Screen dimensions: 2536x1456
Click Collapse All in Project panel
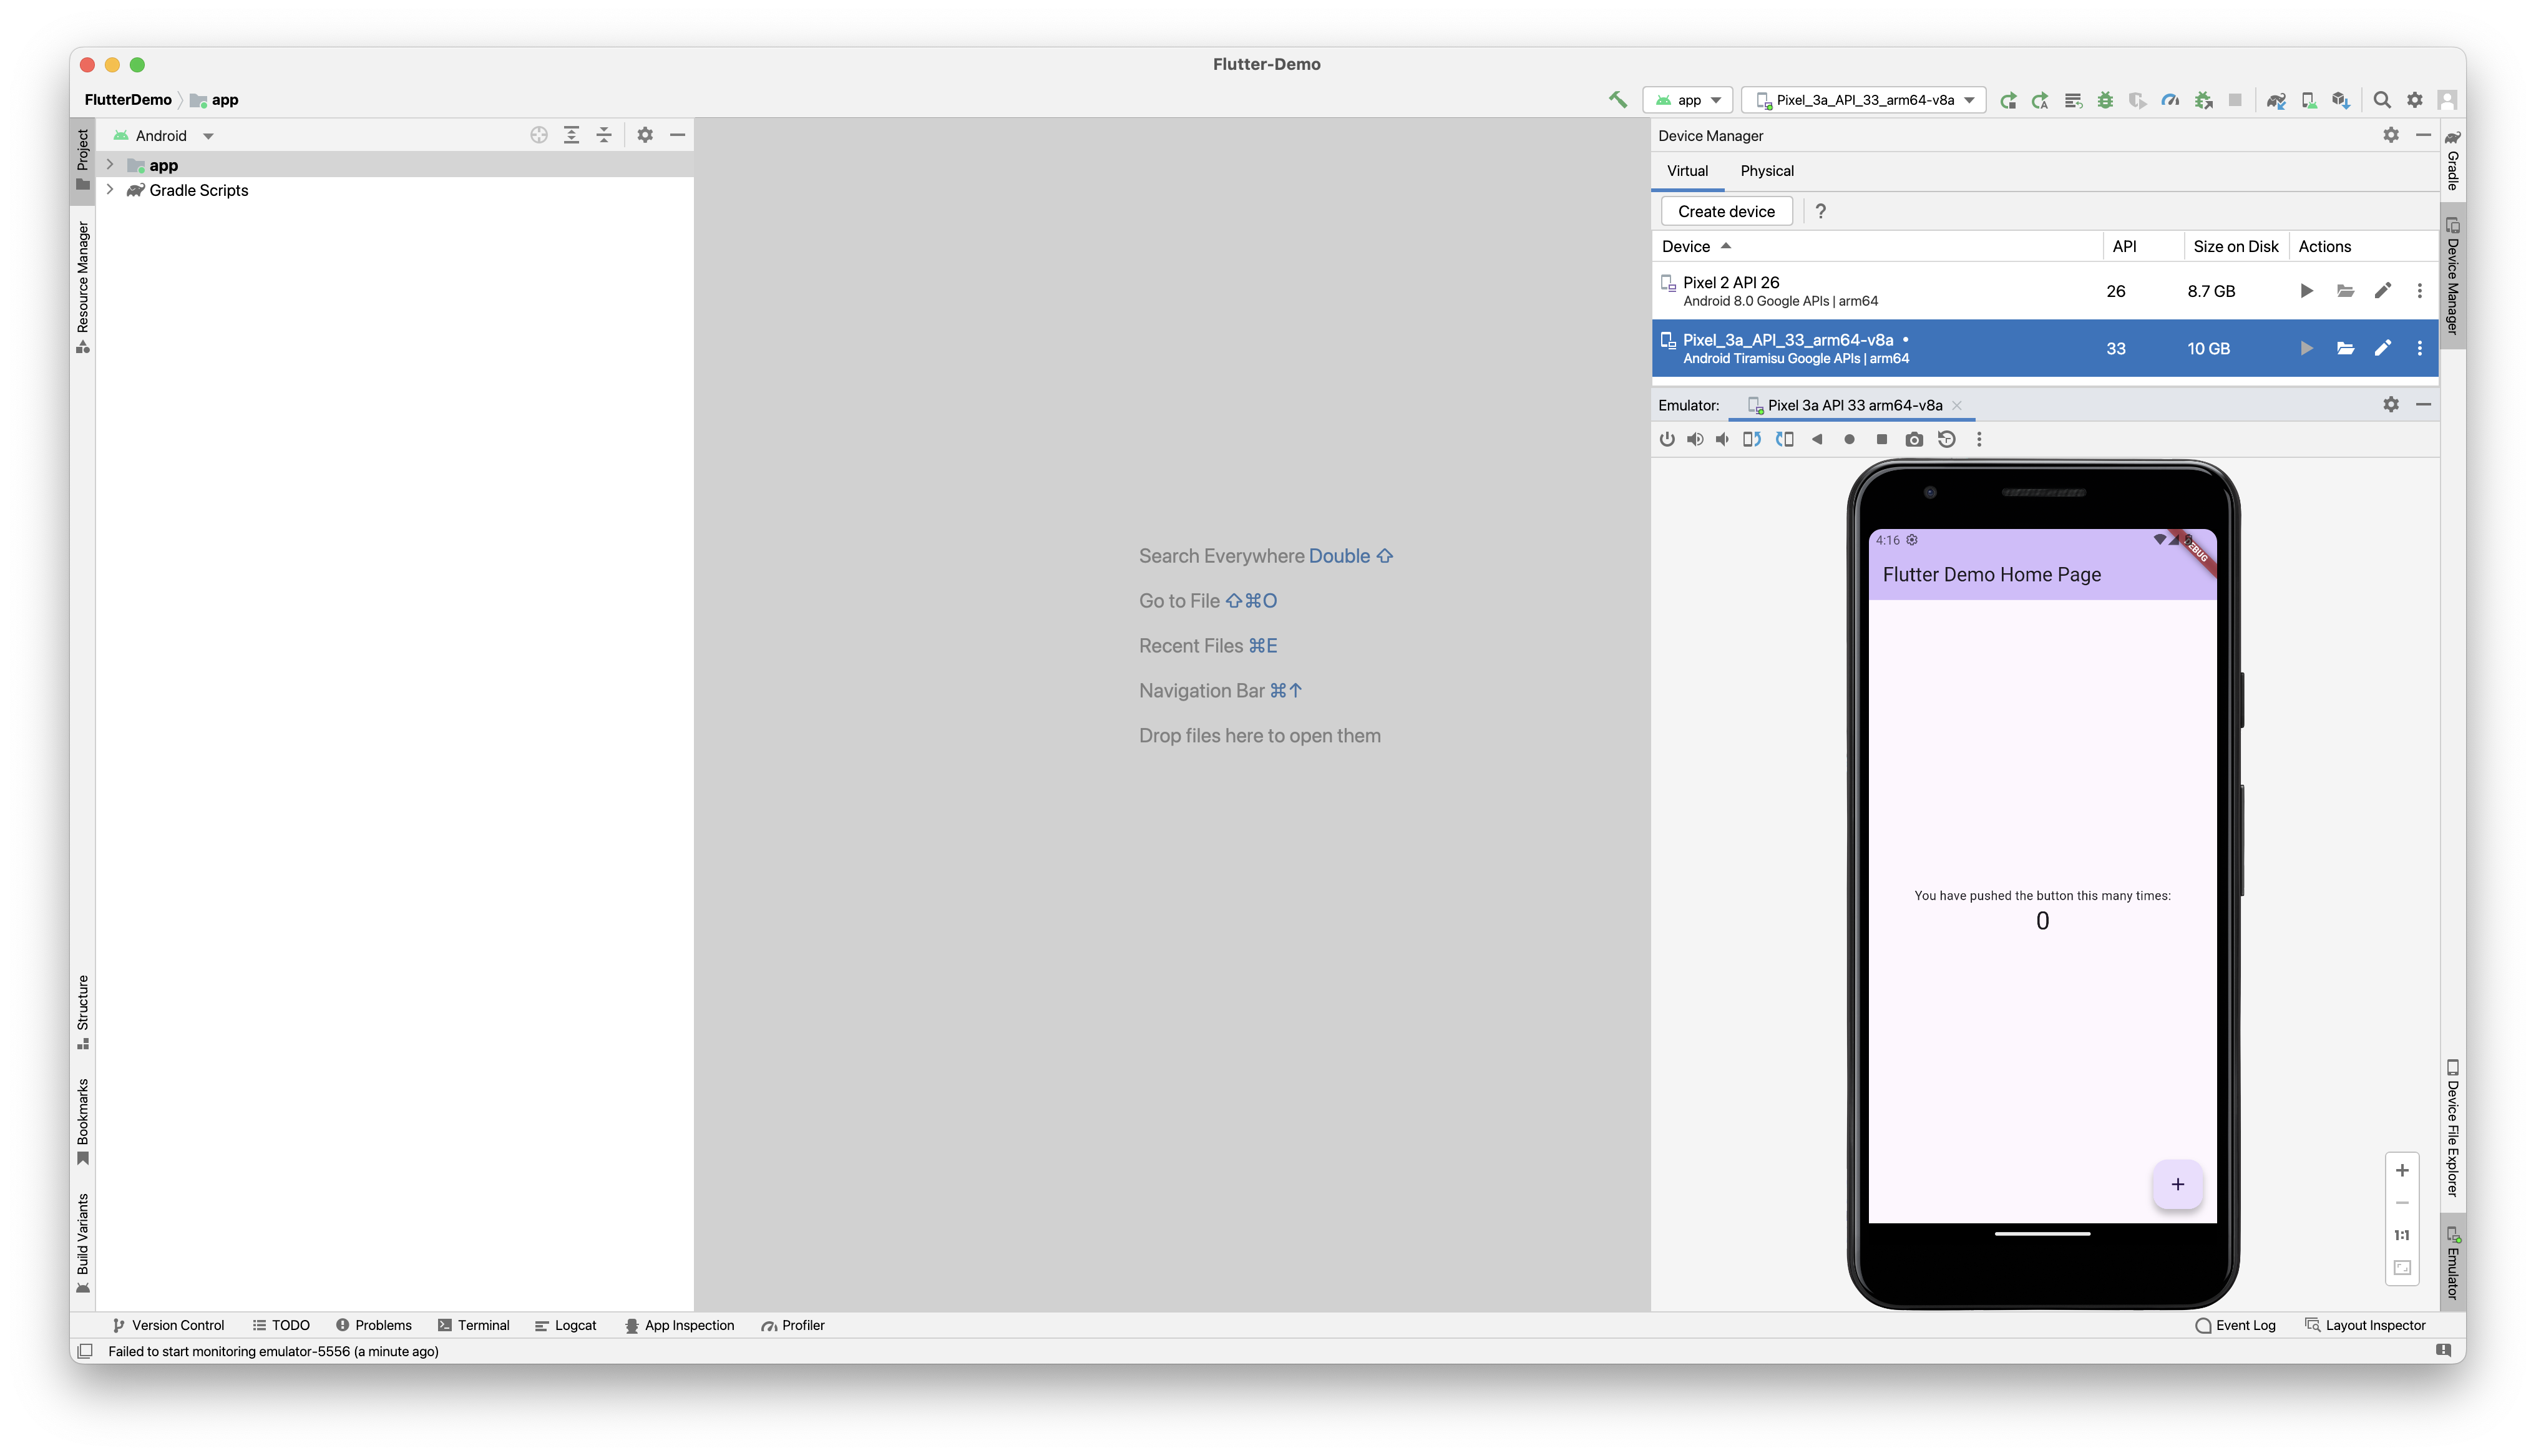pos(604,135)
